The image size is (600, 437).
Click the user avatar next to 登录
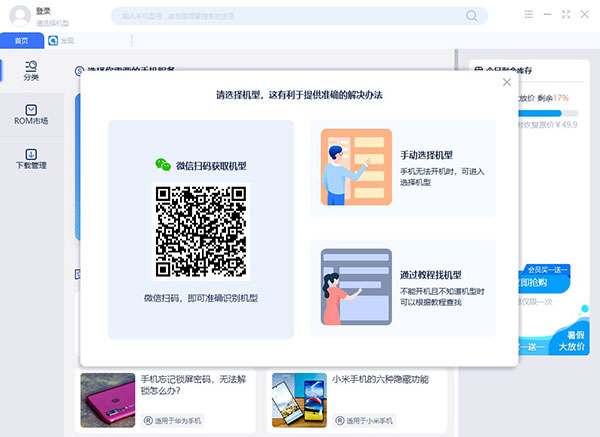pos(16,15)
